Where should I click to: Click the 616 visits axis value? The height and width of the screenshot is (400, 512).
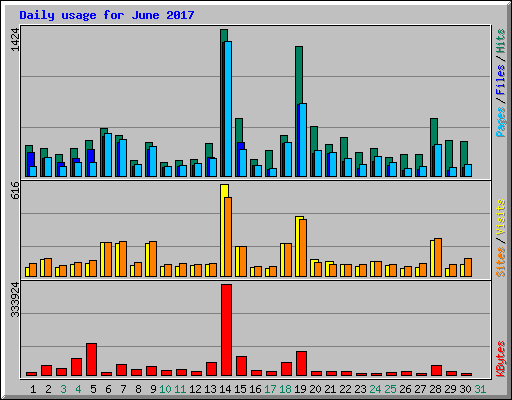pos(15,190)
